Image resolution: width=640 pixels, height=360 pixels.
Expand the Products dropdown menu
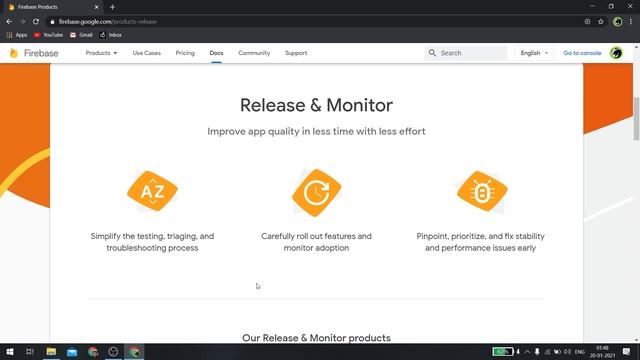[101, 53]
